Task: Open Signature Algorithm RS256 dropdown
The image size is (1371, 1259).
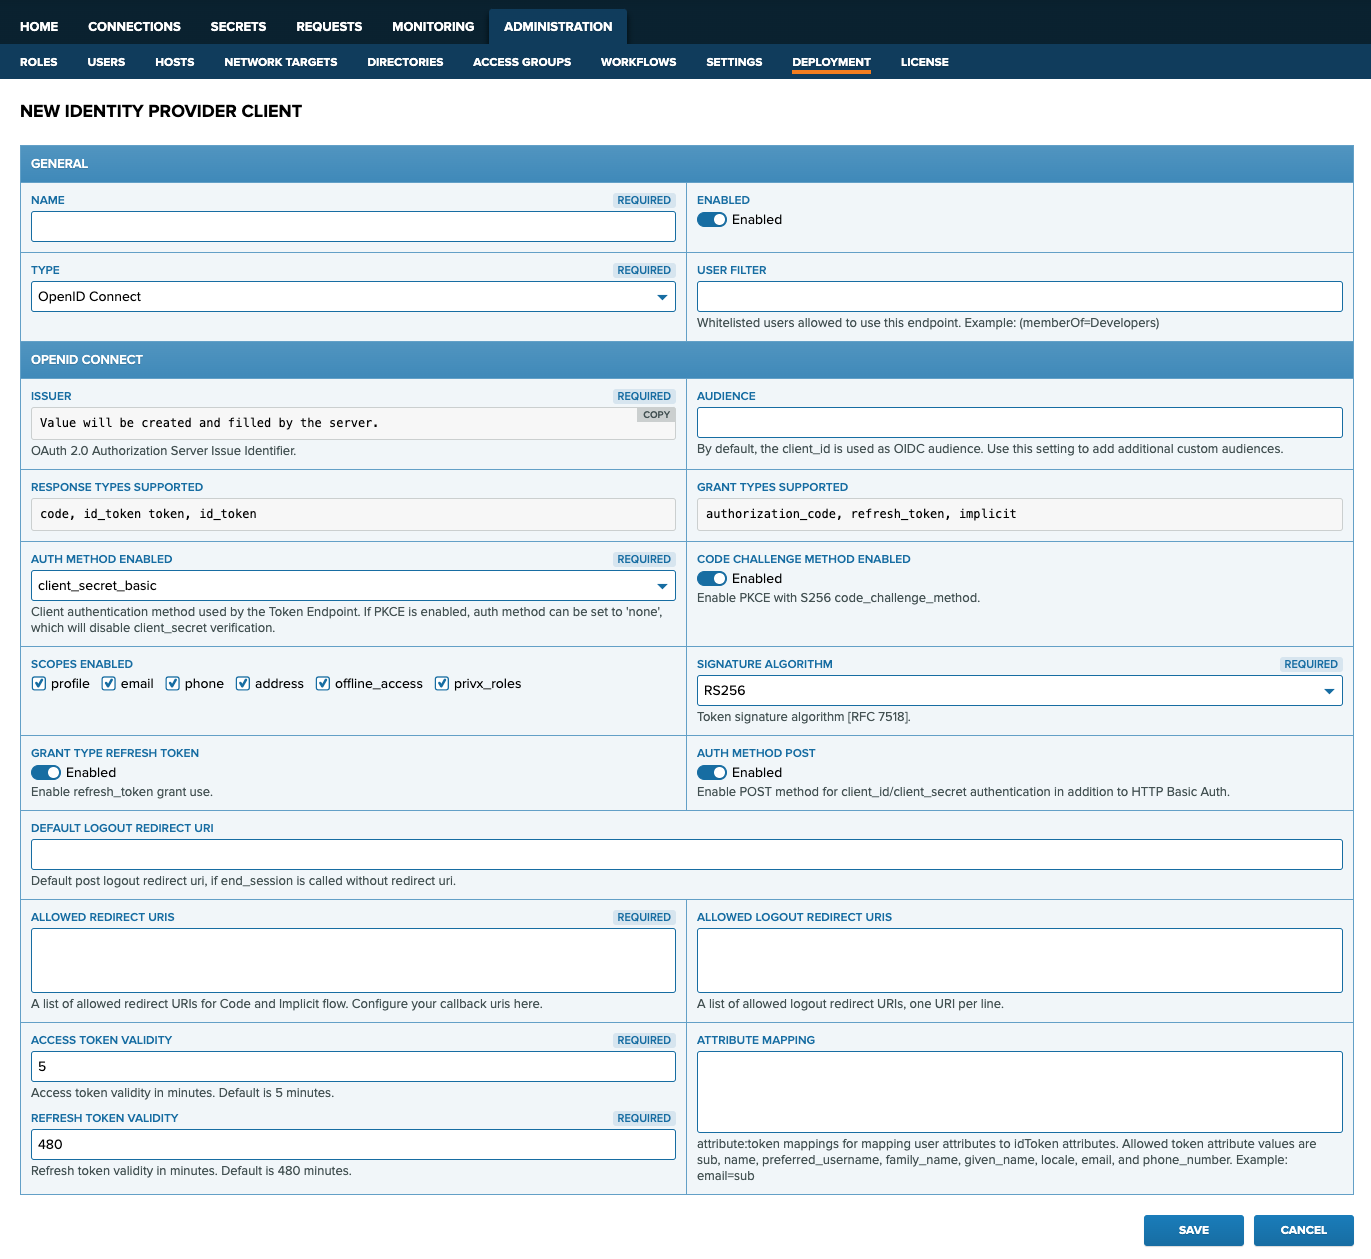Action: [1019, 691]
